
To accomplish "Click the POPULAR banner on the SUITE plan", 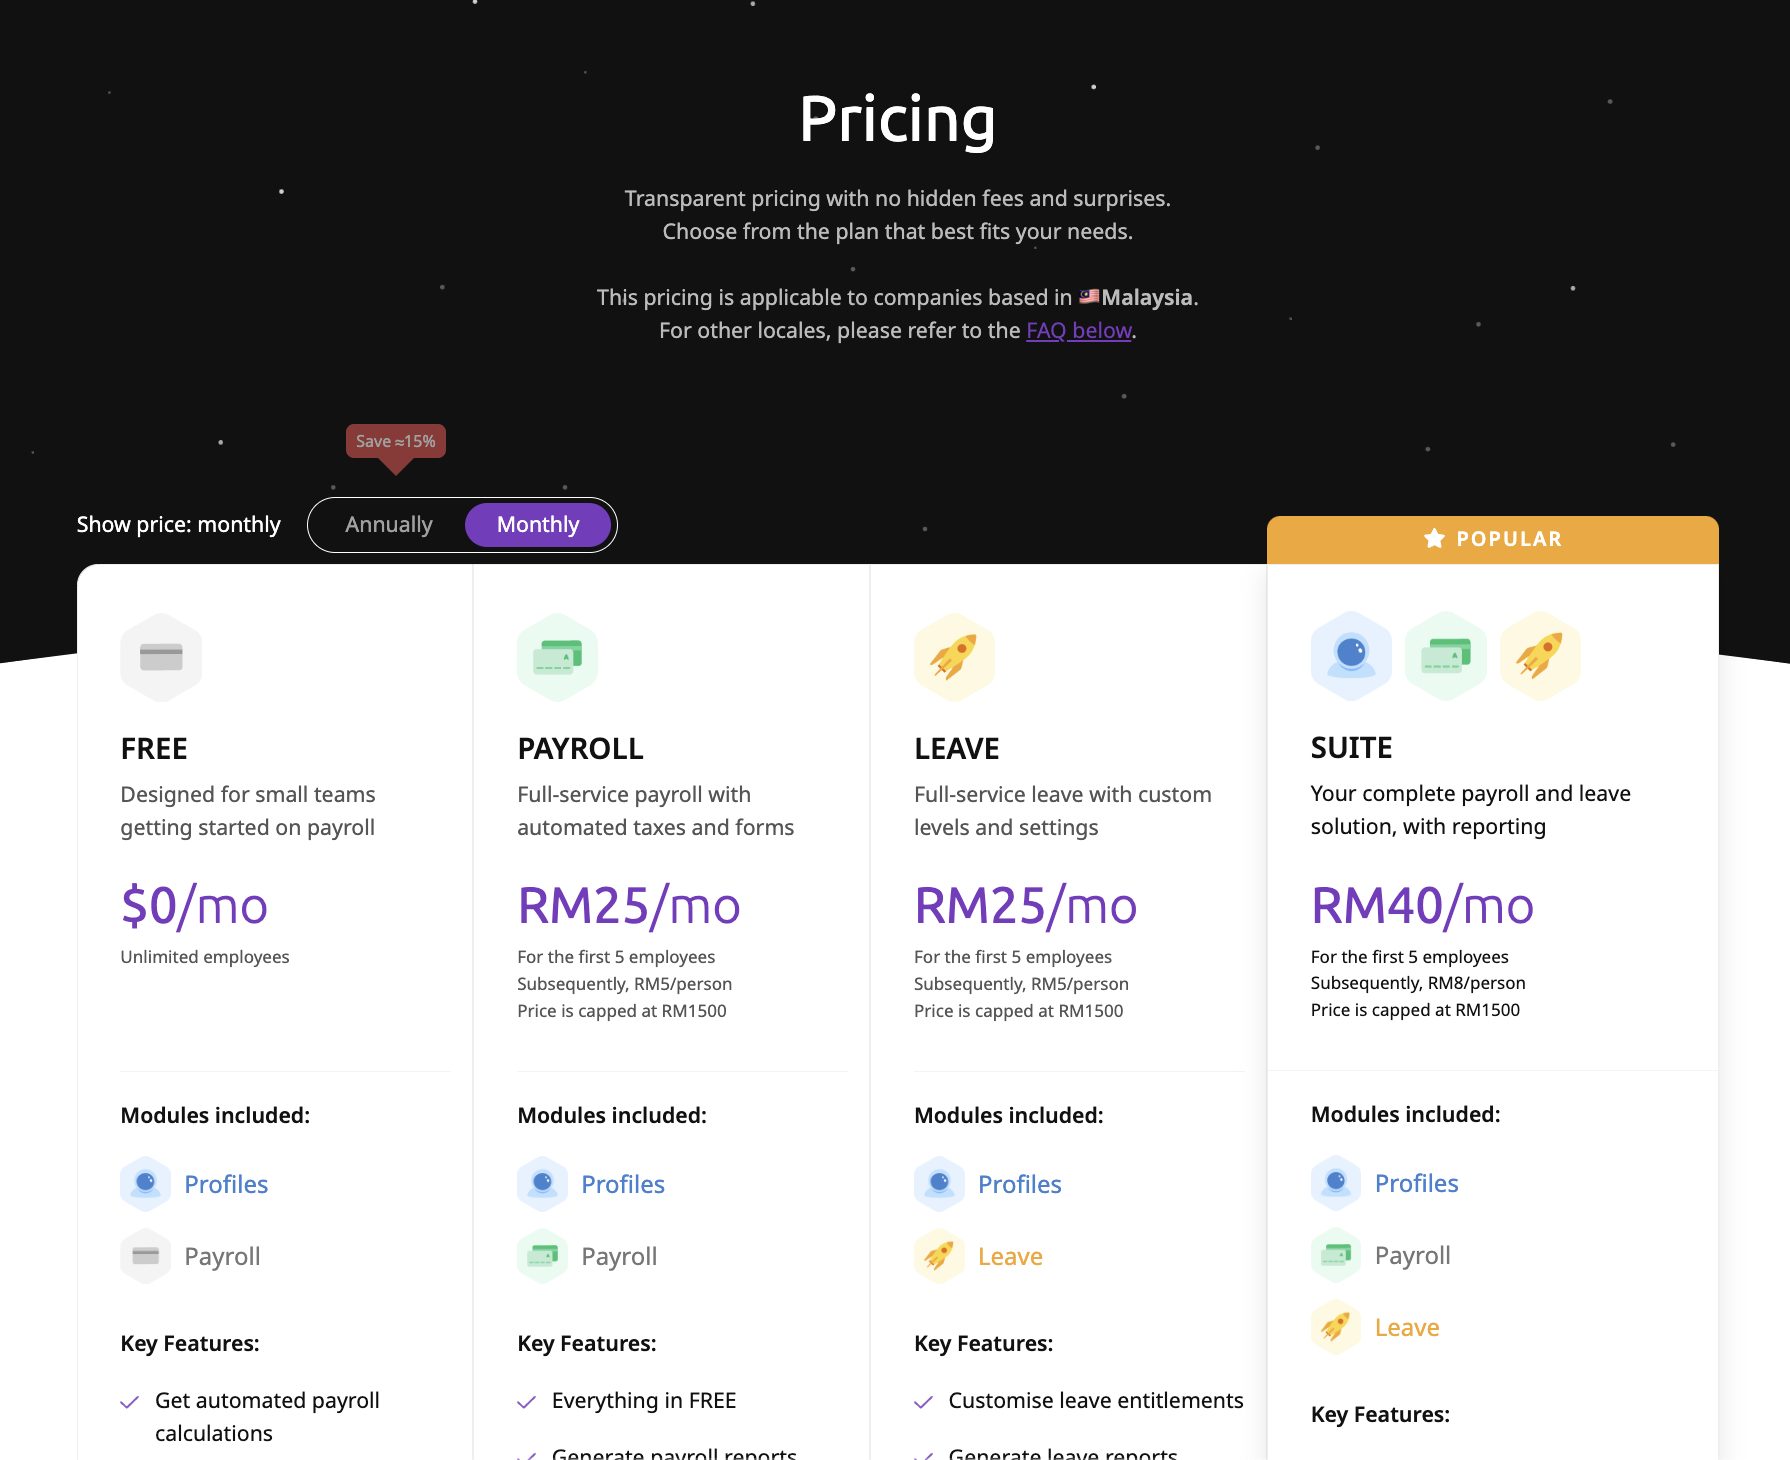I will point(1493,538).
